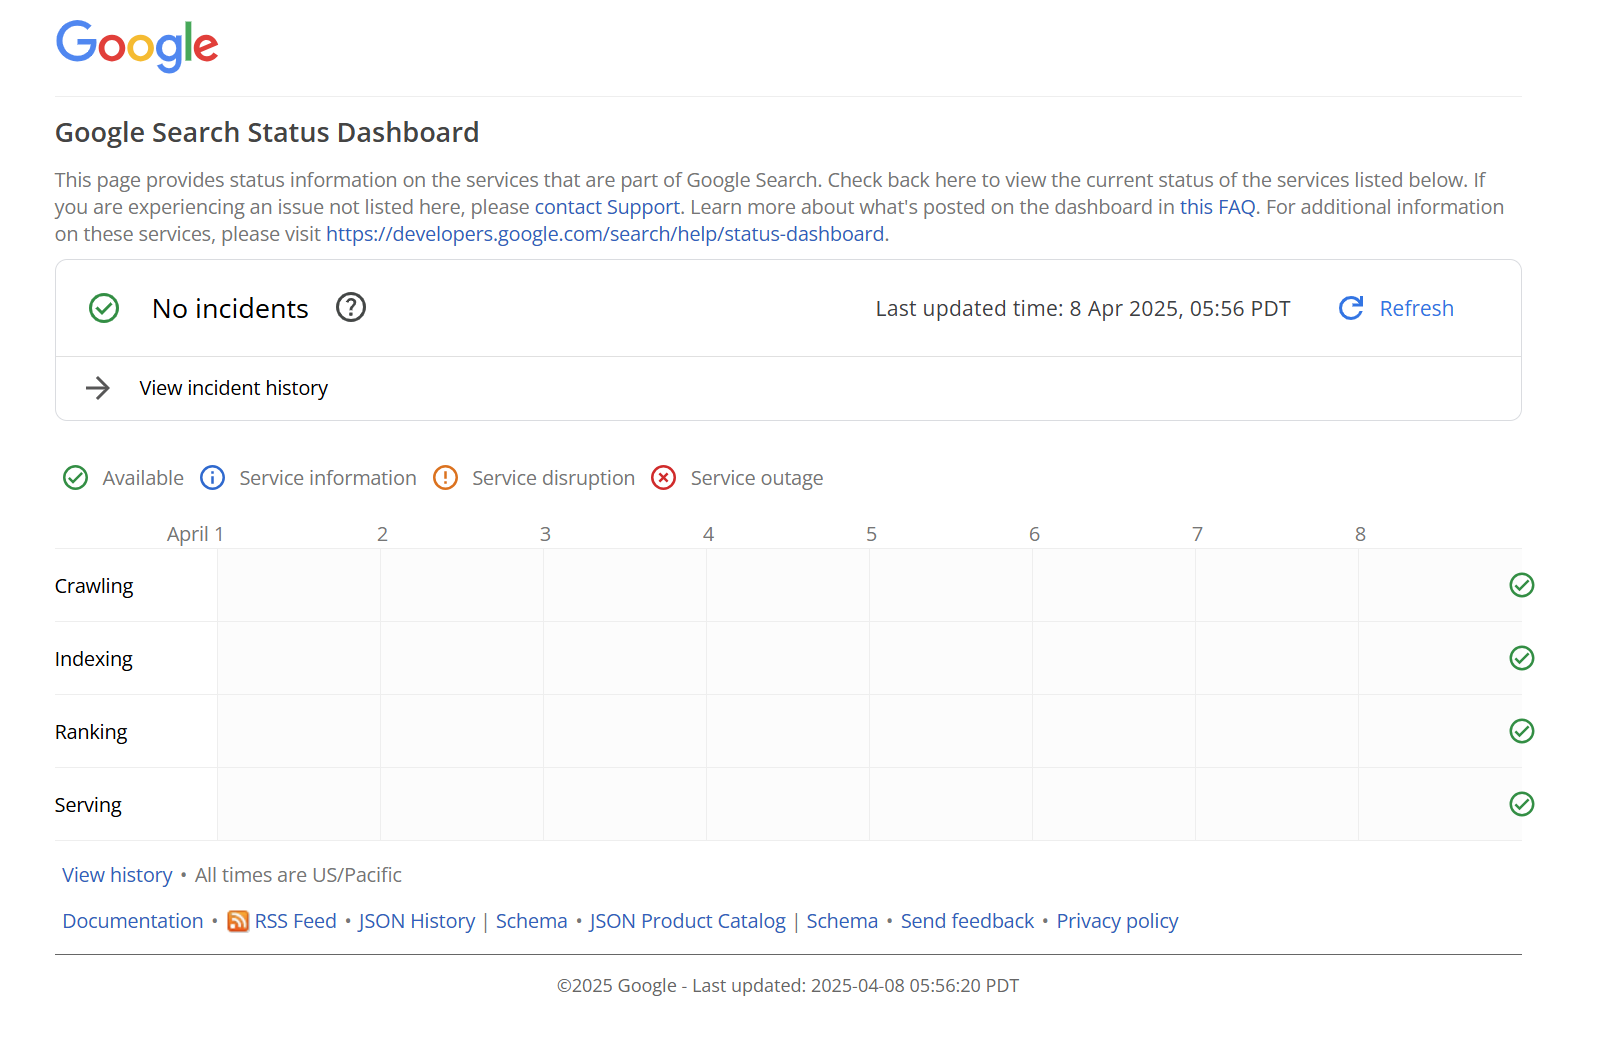Screen dimensions: 1624x1056
Task: Open the Privacy policy link
Action: tap(1117, 921)
